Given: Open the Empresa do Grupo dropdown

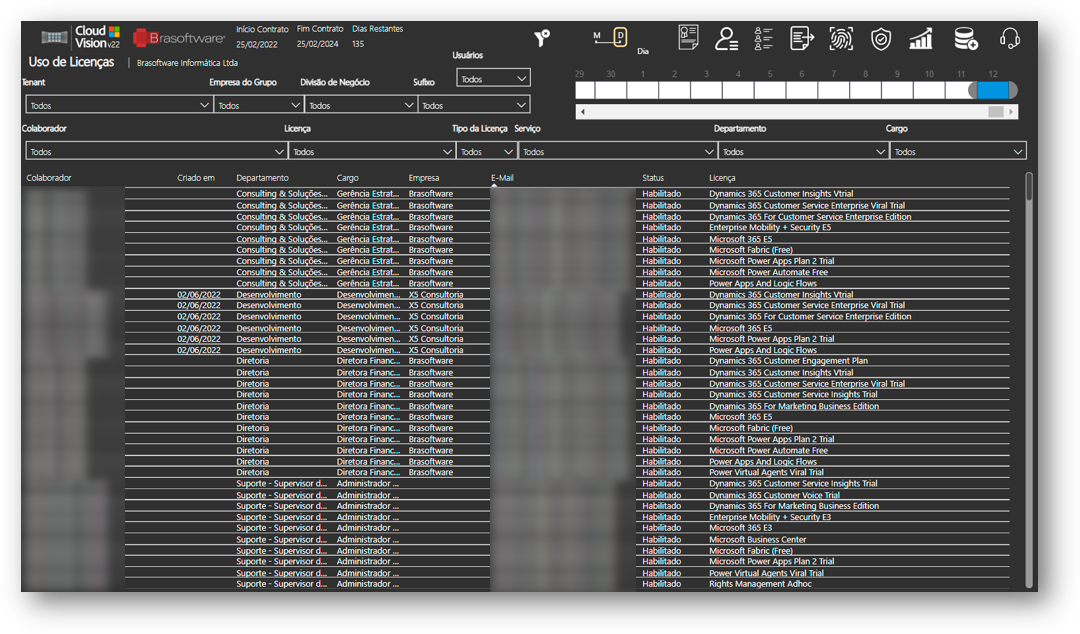Looking at the screenshot, I should [x=258, y=105].
